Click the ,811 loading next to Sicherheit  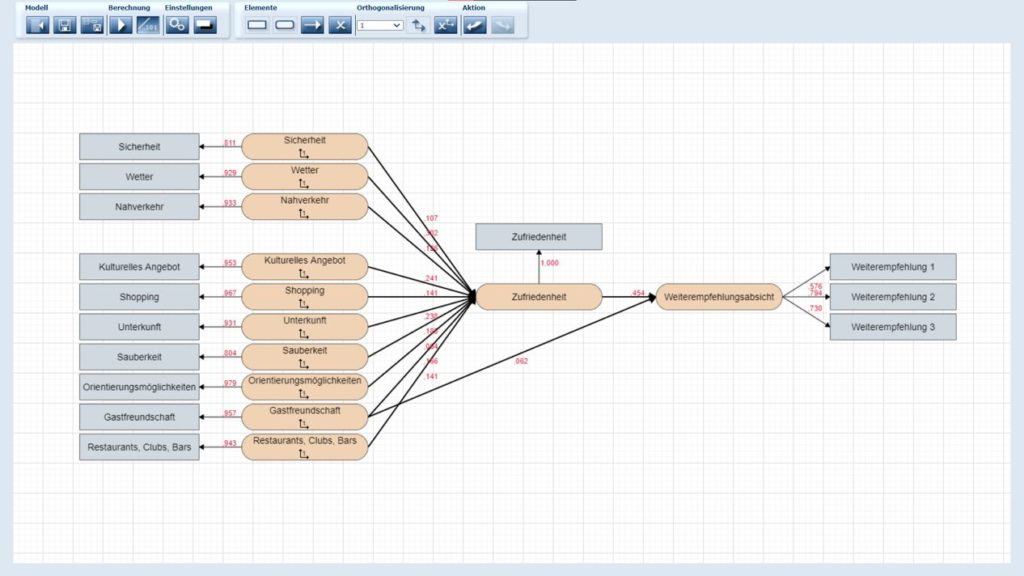point(230,143)
